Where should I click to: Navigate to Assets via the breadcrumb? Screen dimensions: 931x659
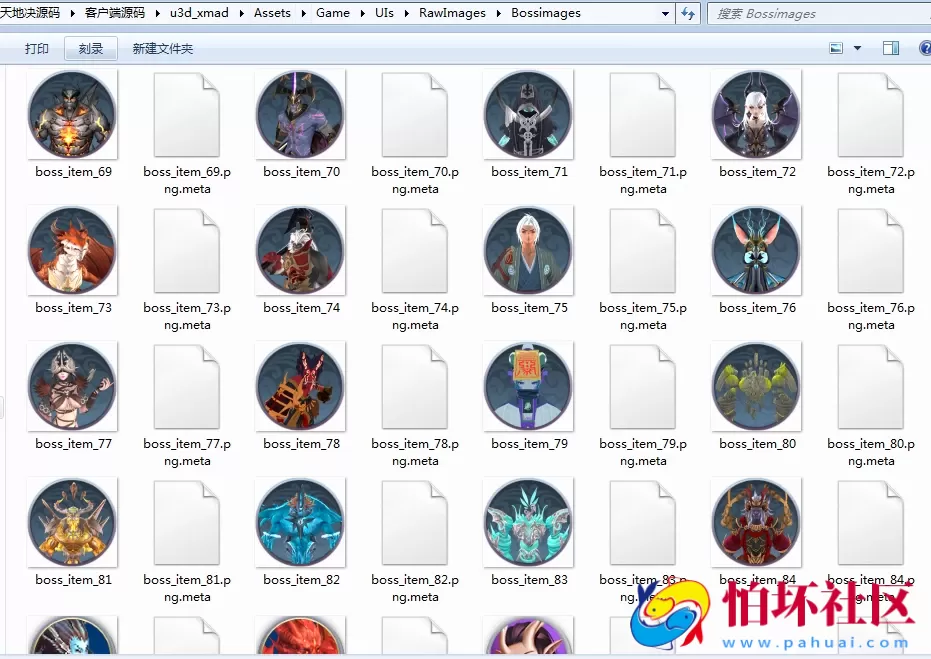tap(272, 13)
